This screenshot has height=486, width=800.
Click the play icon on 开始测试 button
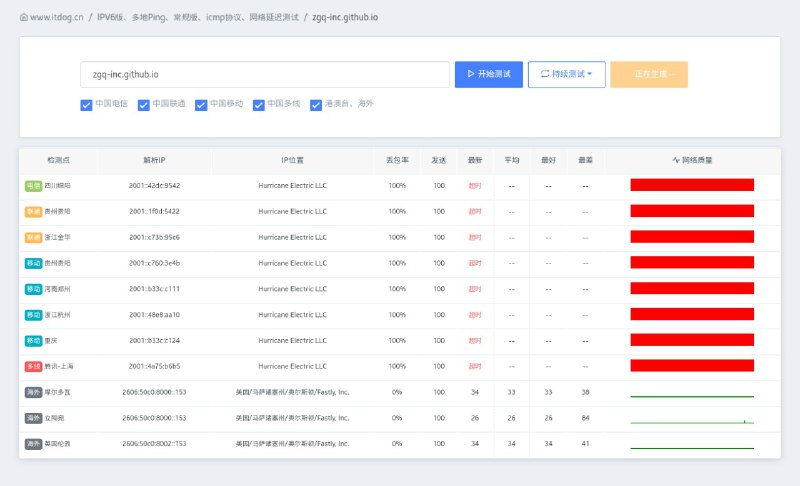(x=471, y=74)
